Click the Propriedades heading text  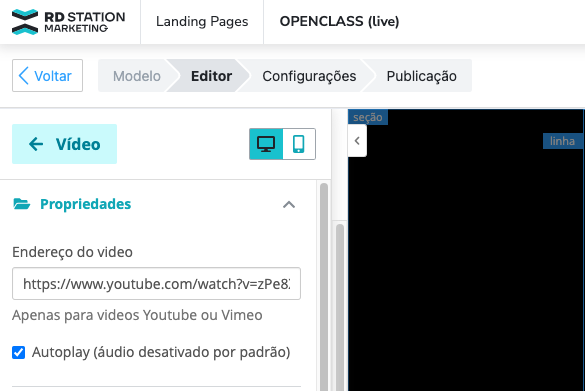click(85, 204)
